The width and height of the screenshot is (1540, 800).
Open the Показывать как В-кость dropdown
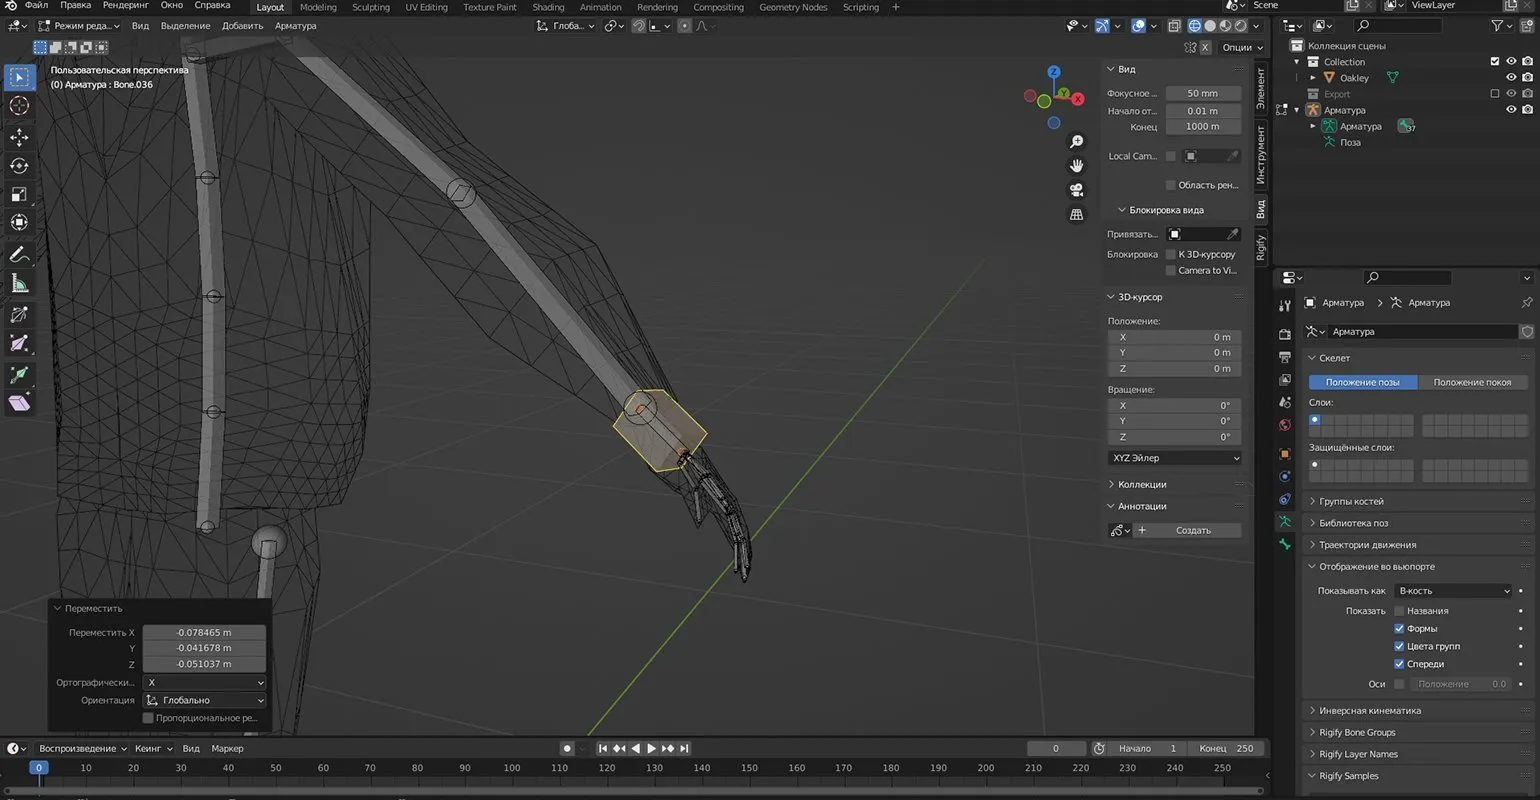pyautogui.click(x=1453, y=591)
